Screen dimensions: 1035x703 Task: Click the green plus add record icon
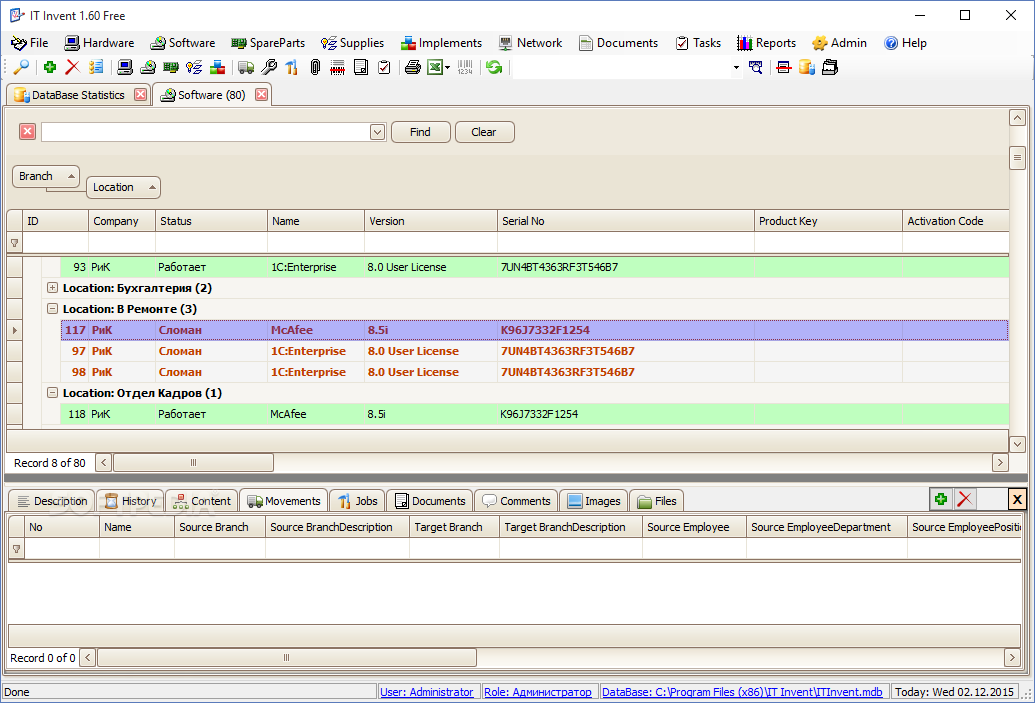49,67
